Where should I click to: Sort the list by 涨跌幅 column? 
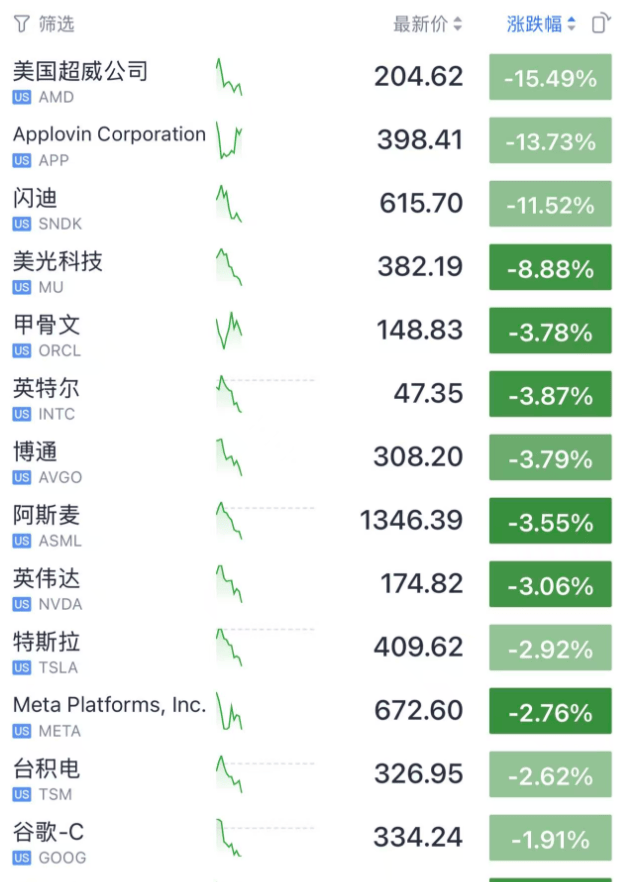pyautogui.click(x=541, y=24)
